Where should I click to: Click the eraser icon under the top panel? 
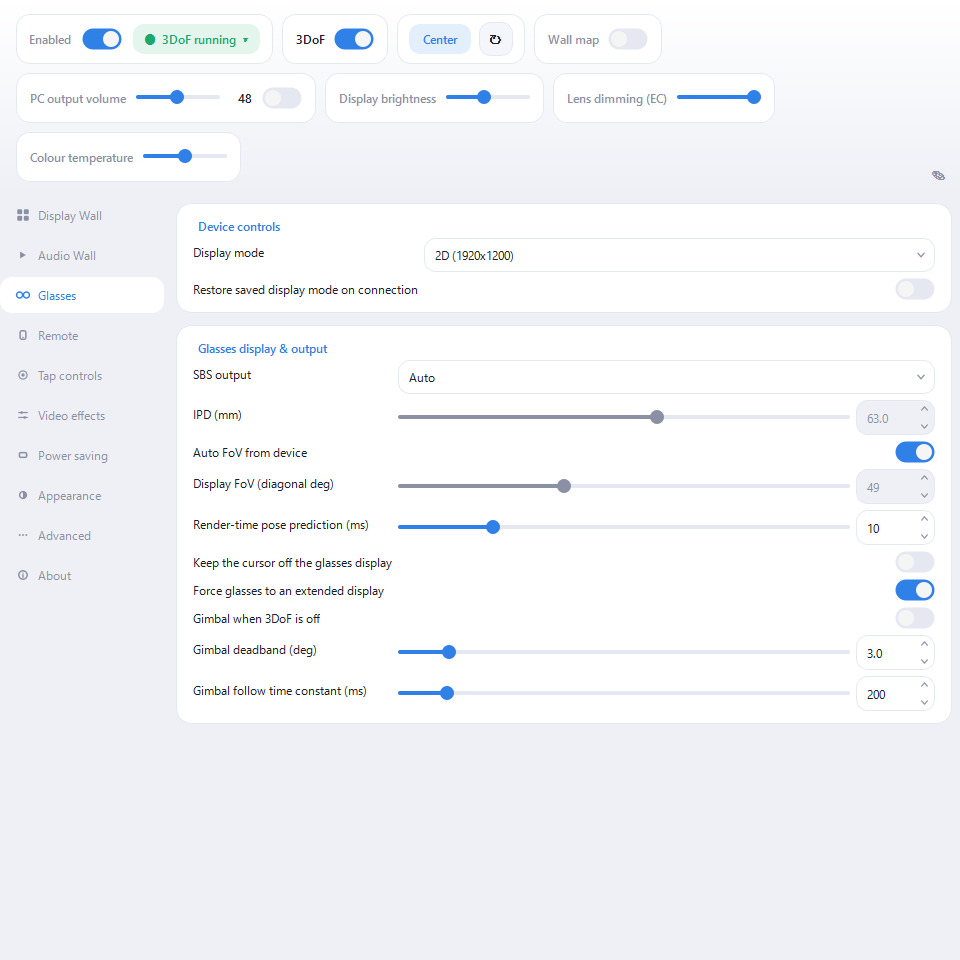coord(938,176)
